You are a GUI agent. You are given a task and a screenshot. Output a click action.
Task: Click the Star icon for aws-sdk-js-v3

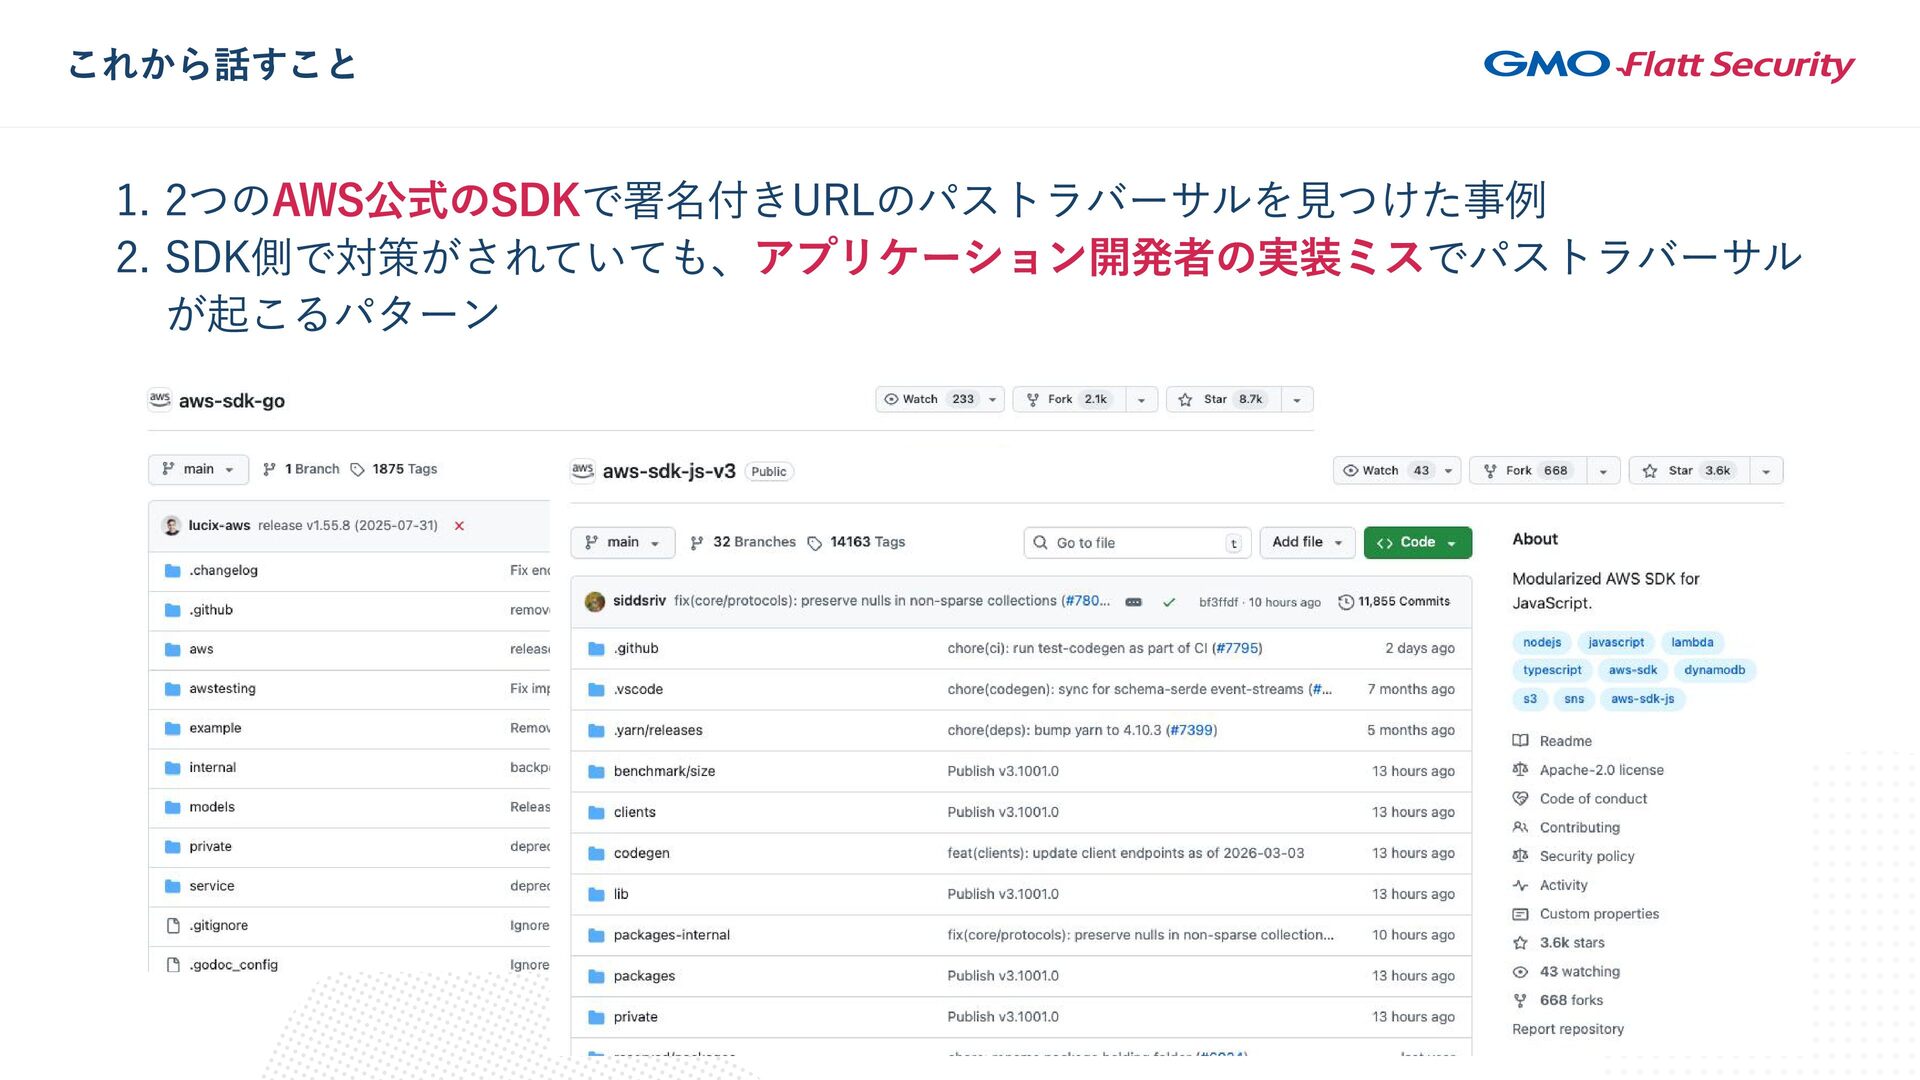[x=1650, y=471]
